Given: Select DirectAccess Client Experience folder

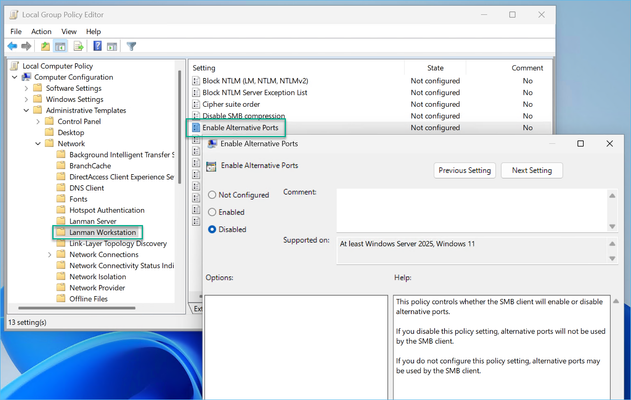Looking at the screenshot, I should pyautogui.click(x=122, y=177).
